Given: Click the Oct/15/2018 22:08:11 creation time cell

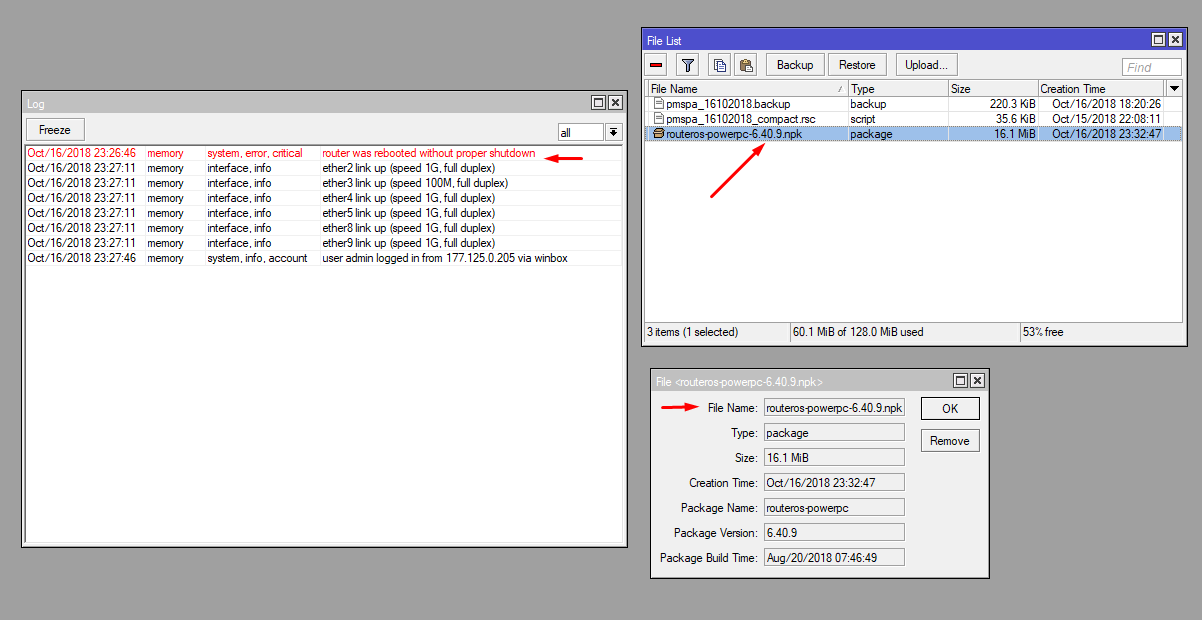Looking at the screenshot, I should tap(1106, 119).
